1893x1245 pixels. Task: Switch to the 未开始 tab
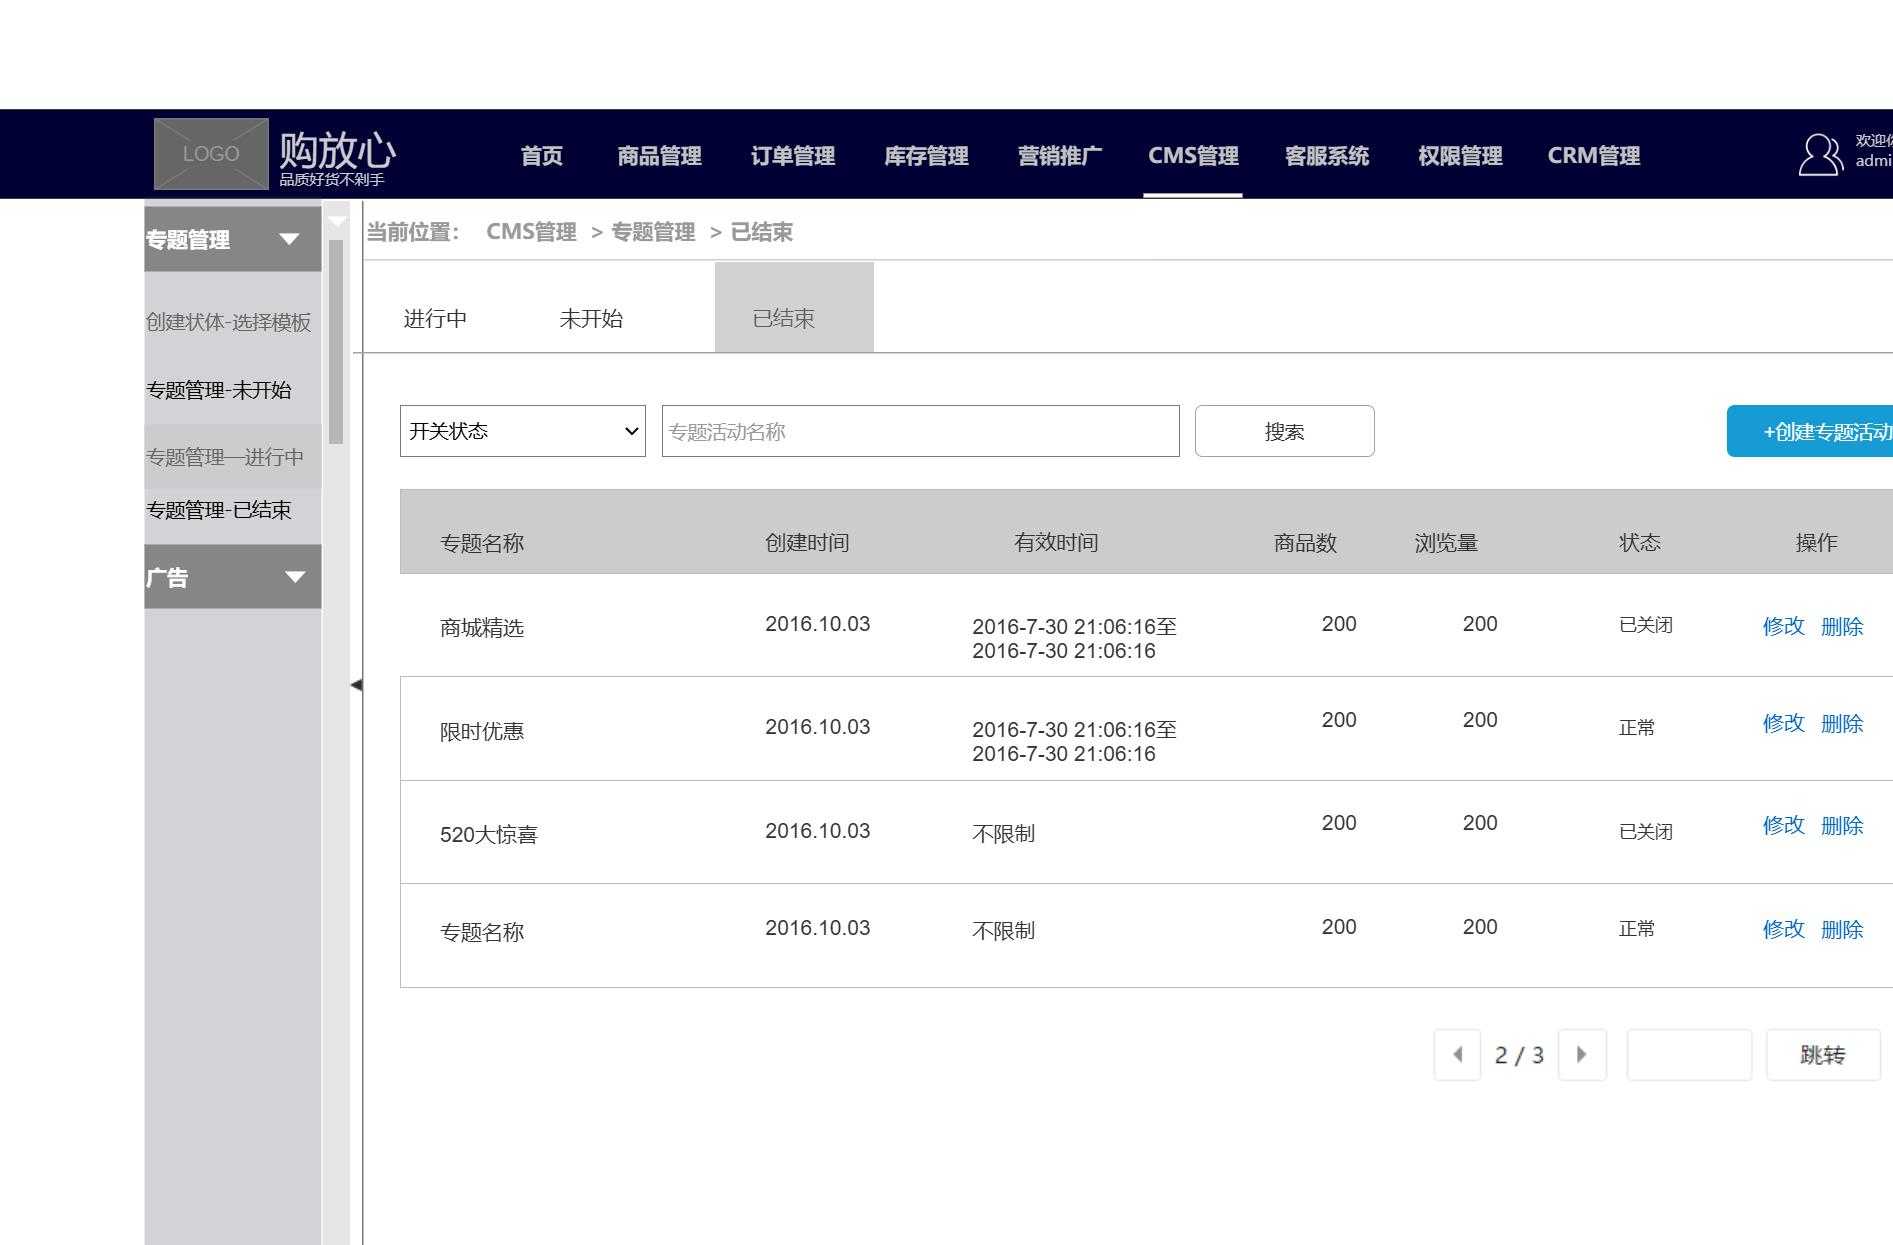click(592, 318)
